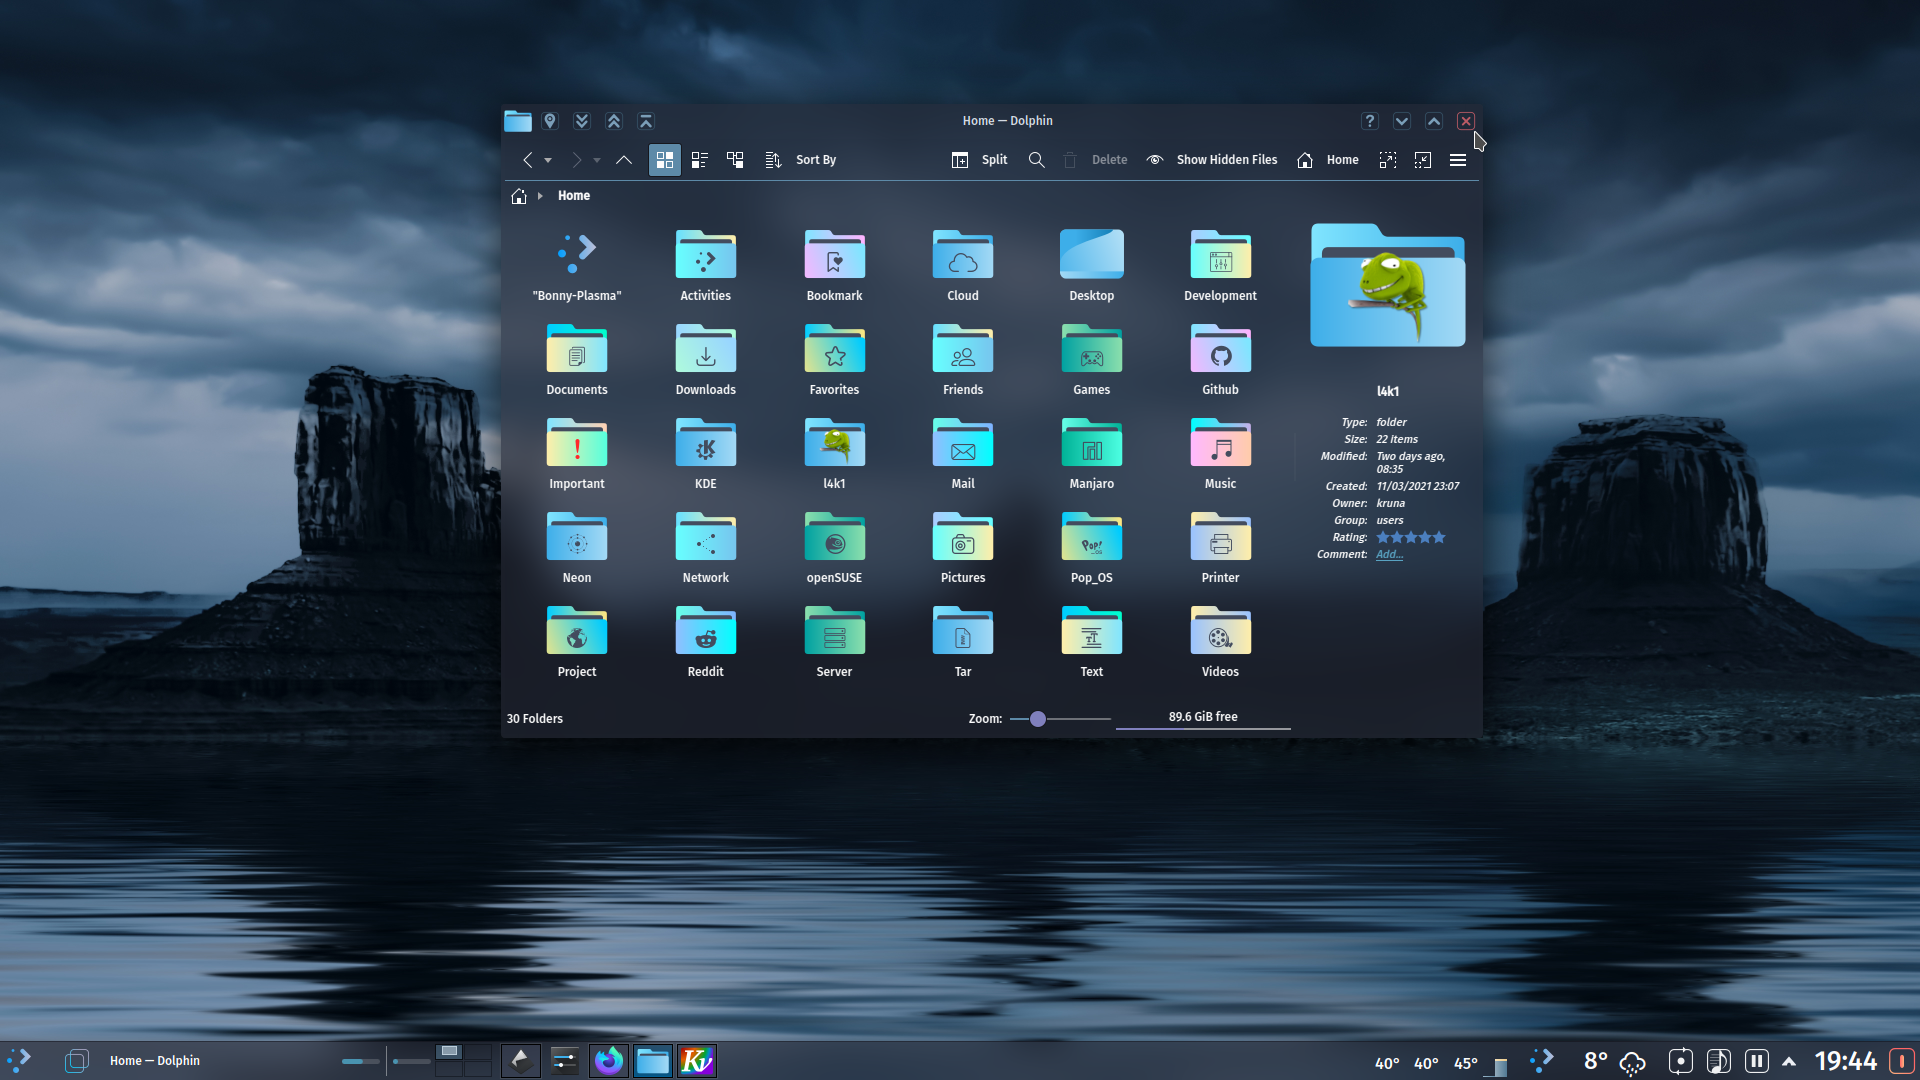Select the Downloads folder

706,360
